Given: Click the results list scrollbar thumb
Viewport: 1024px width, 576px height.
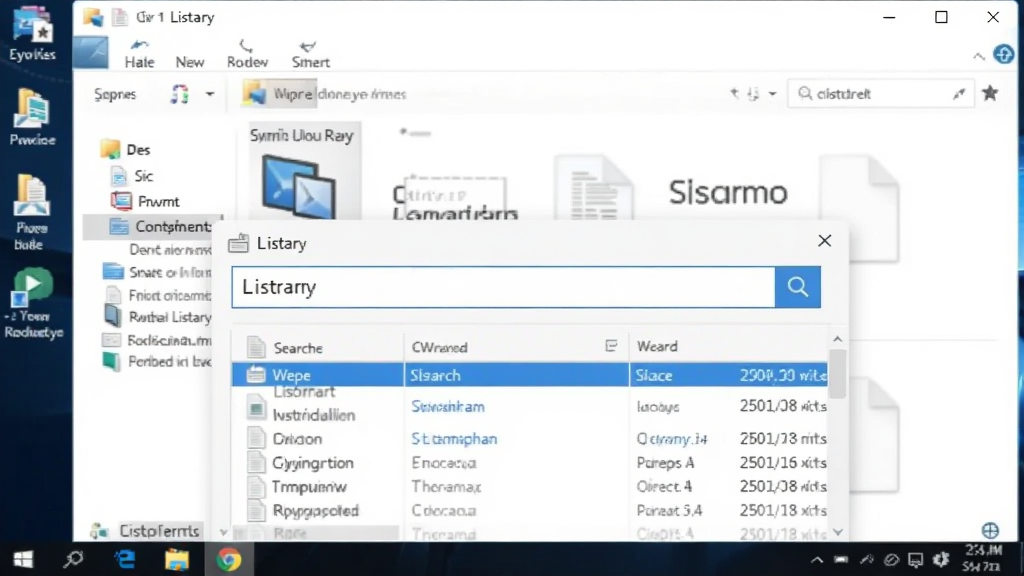Looking at the screenshot, I should pyautogui.click(x=838, y=374).
